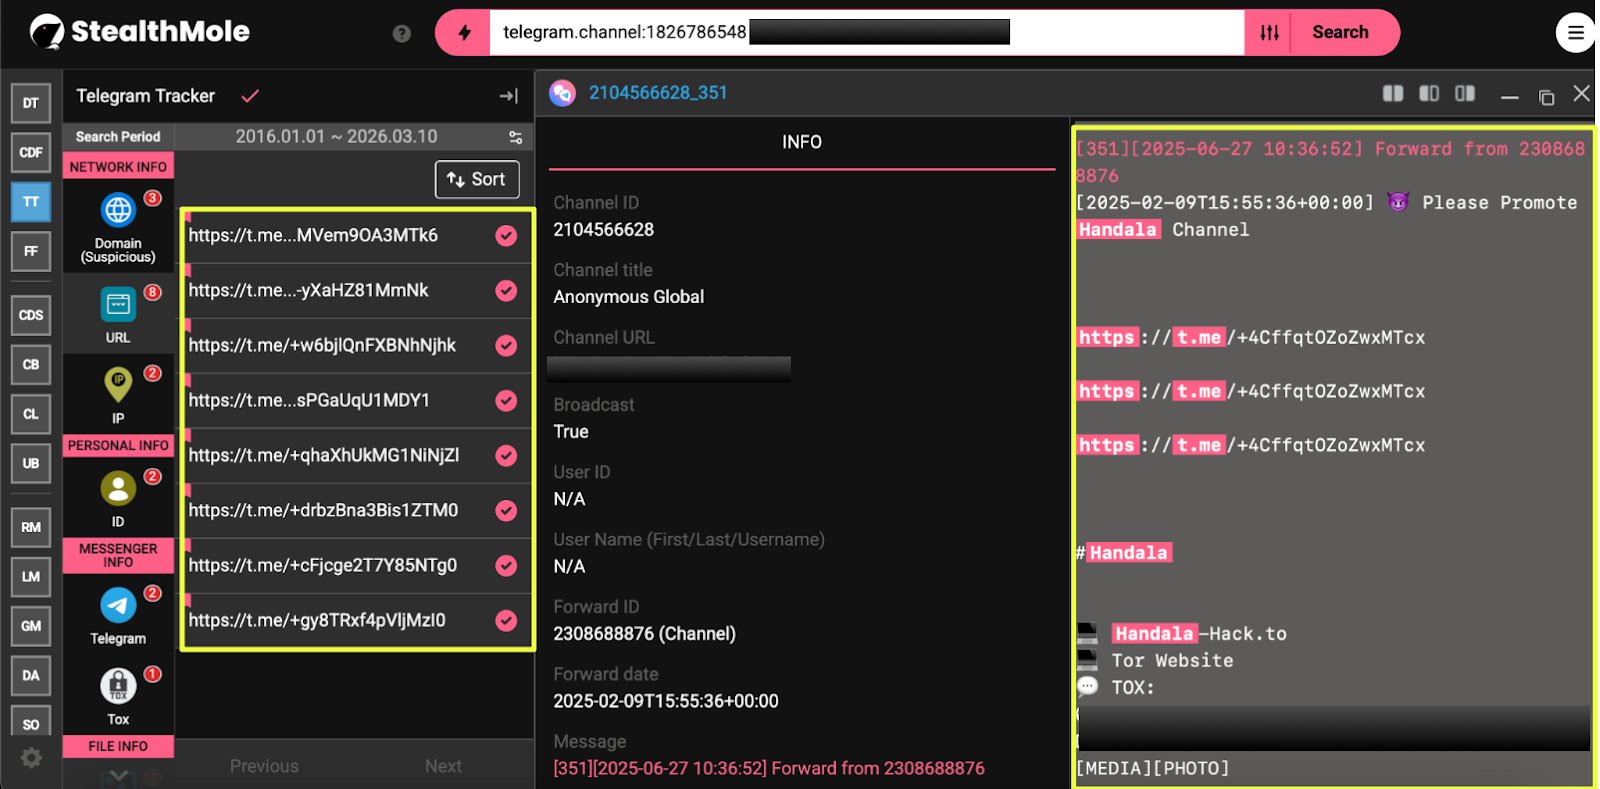This screenshot has width=1600, height=789.
Task: Open the hamburger menu in top right
Action: (1575, 33)
